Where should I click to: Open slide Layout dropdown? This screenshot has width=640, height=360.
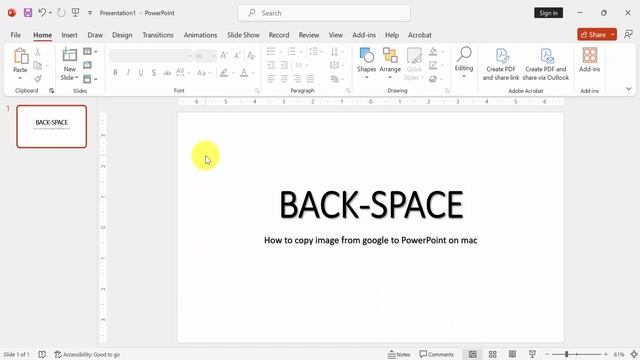point(90,51)
